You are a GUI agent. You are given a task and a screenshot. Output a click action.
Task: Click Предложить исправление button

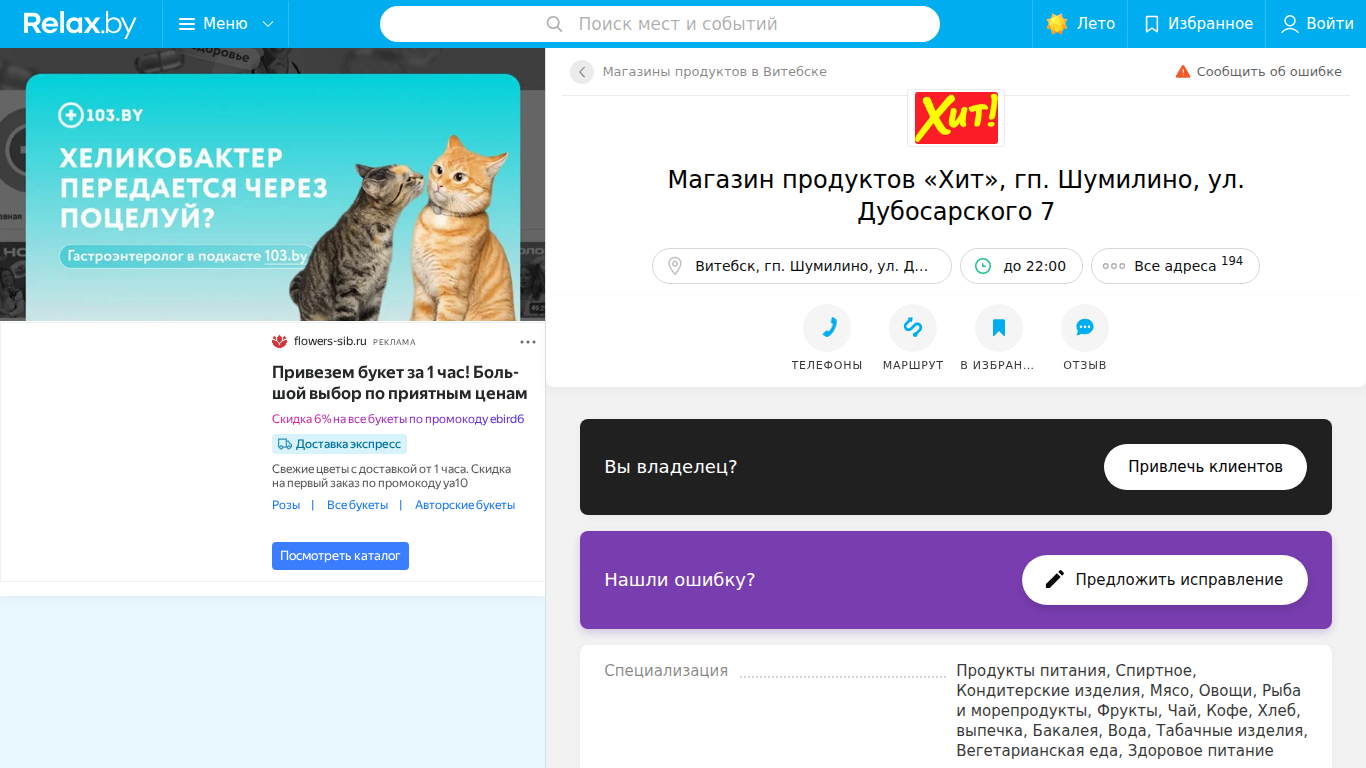click(x=1165, y=580)
